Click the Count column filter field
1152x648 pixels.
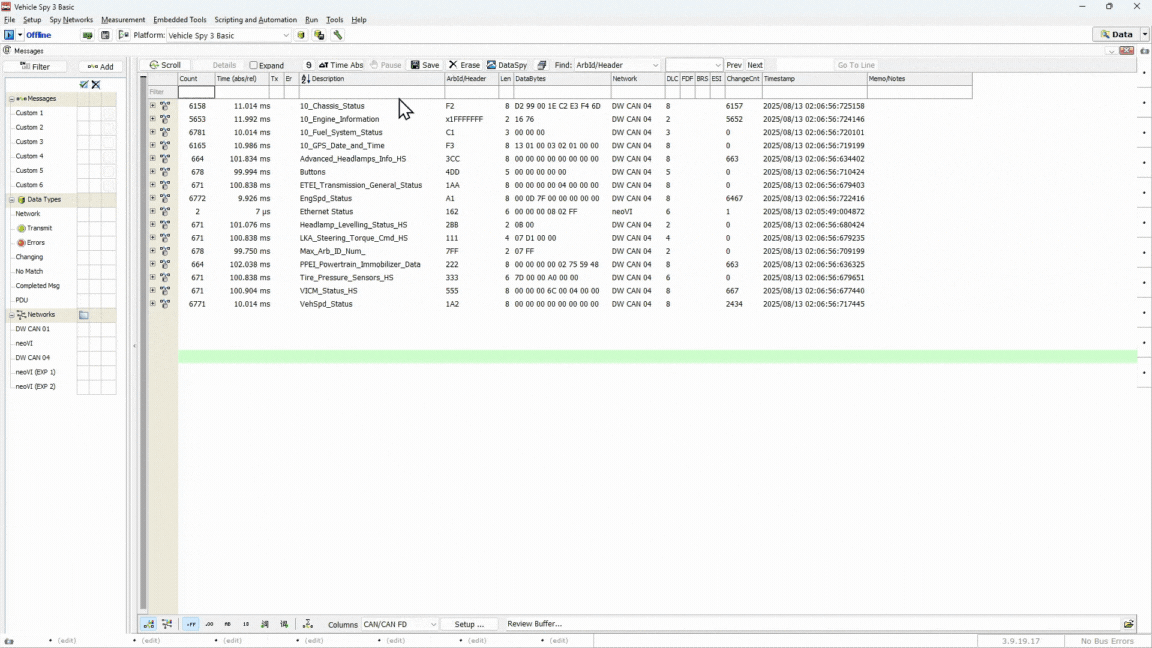[x=196, y=92]
